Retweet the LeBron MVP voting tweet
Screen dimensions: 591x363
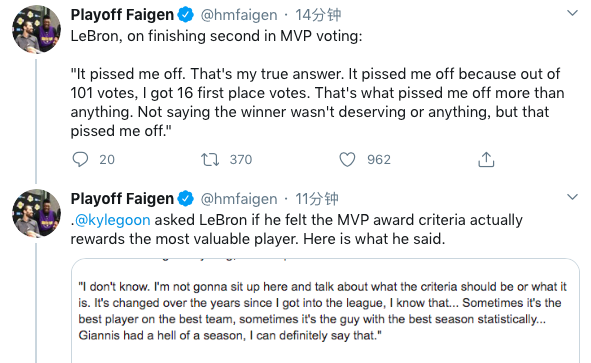pyautogui.click(x=210, y=159)
